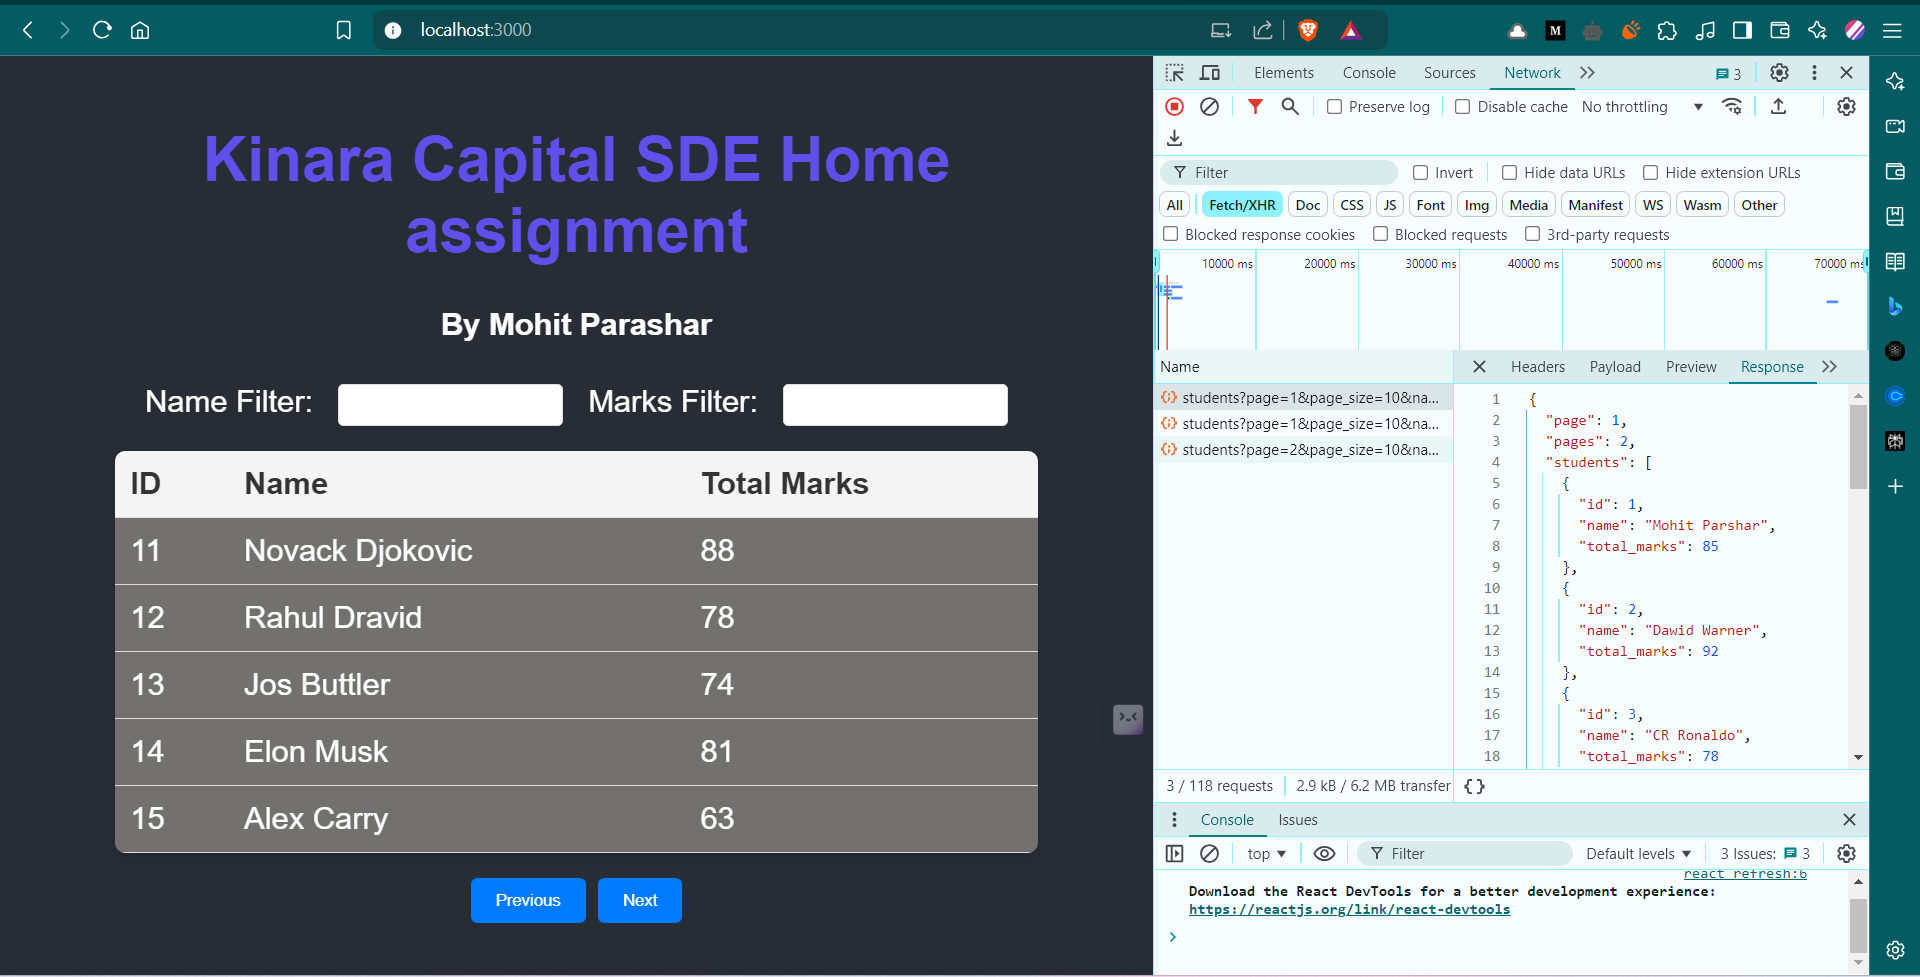Click the 40000 ms timeline marker
This screenshot has height=977, width=1920.
click(x=1532, y=264)
